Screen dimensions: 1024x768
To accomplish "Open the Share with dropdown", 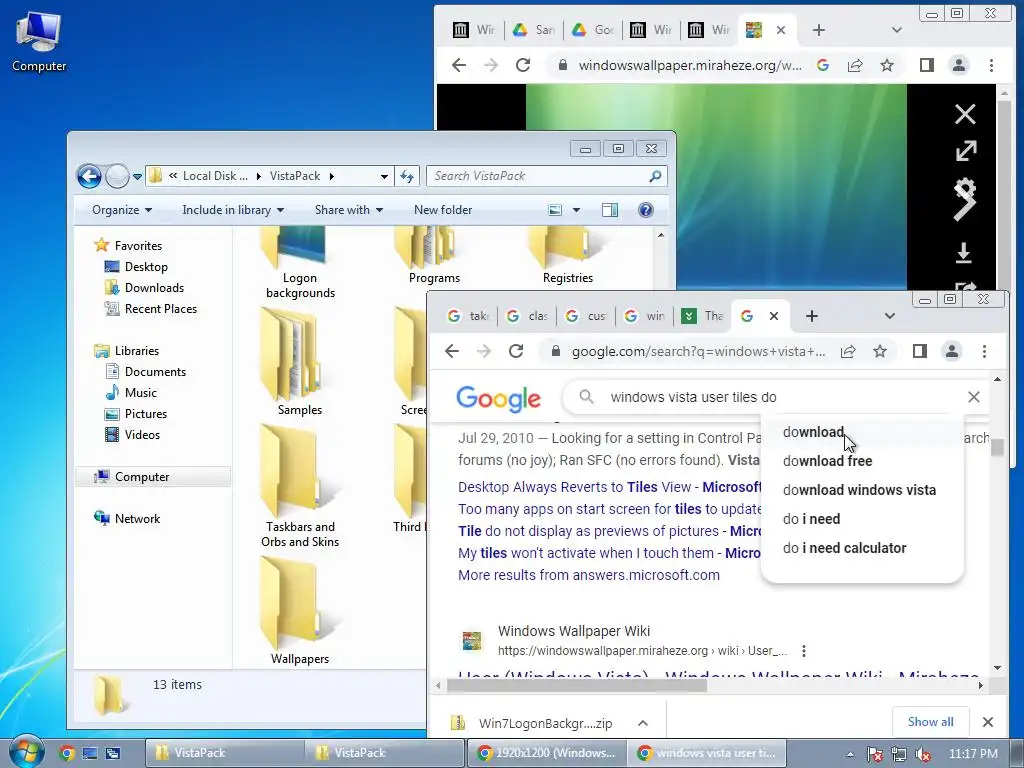I will [x=349, y=210].
